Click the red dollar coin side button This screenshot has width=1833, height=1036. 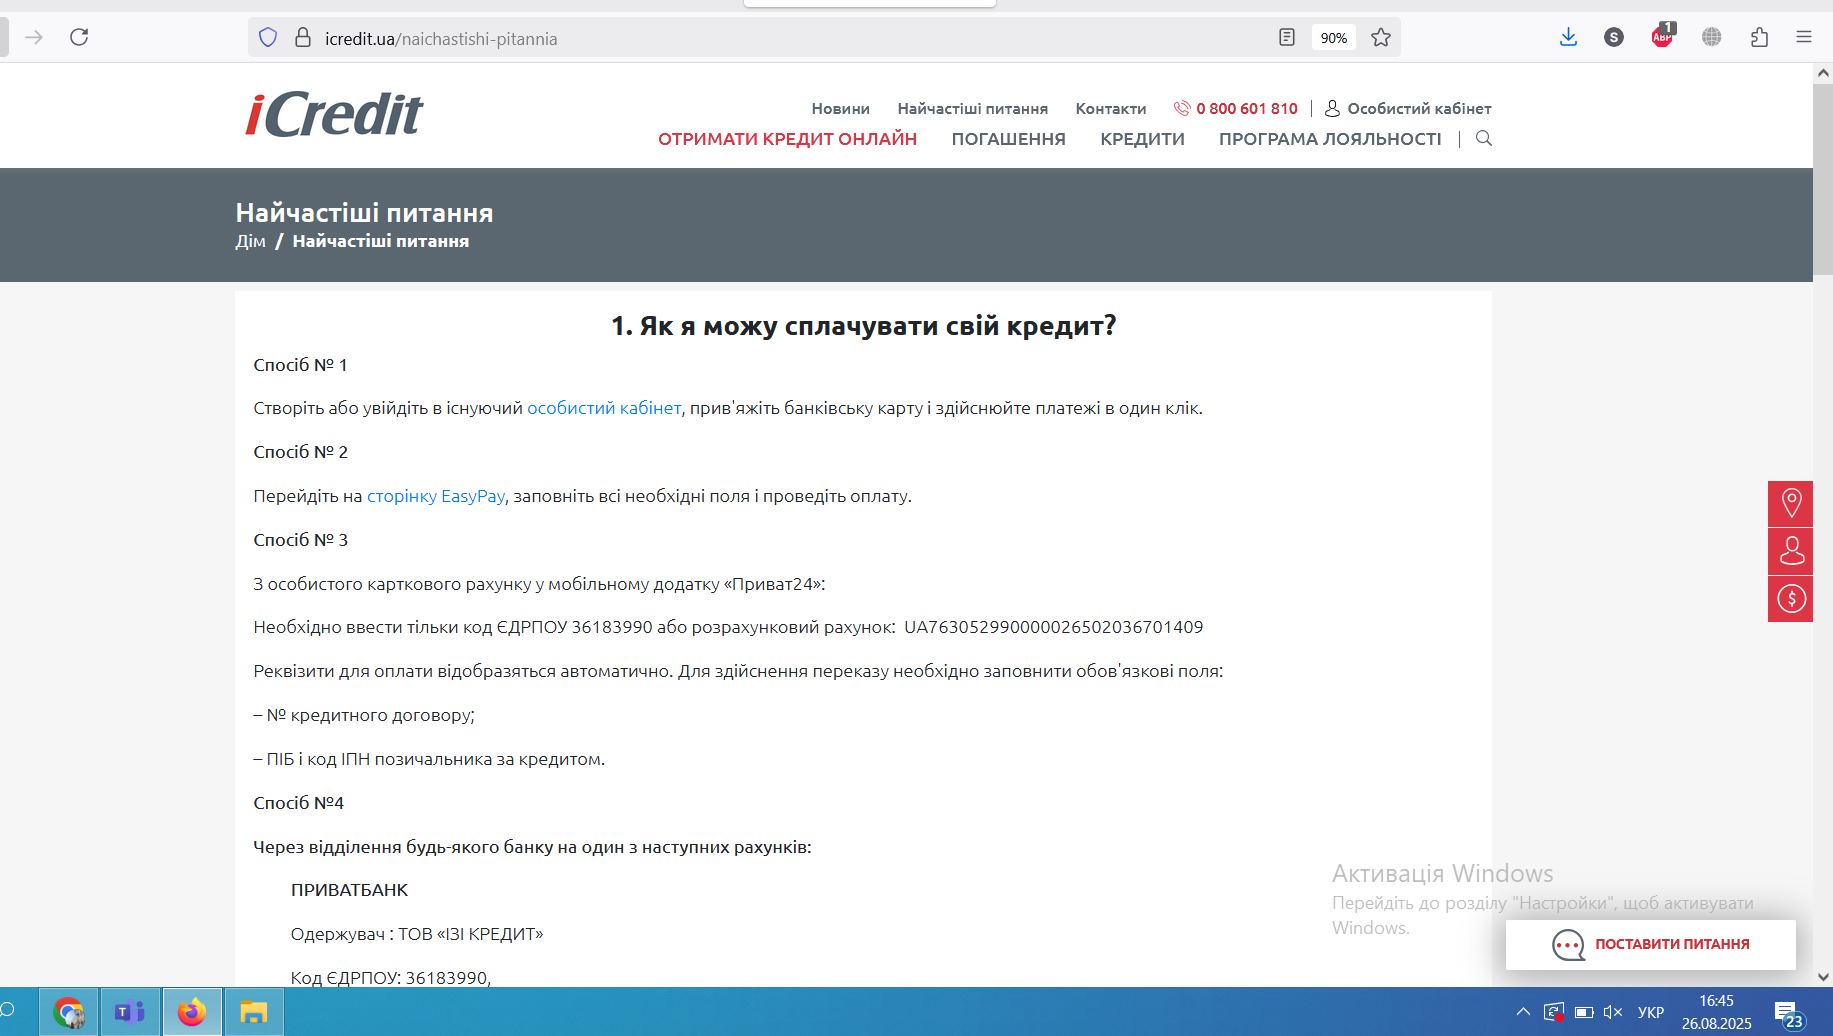(x=1790, y=598)
